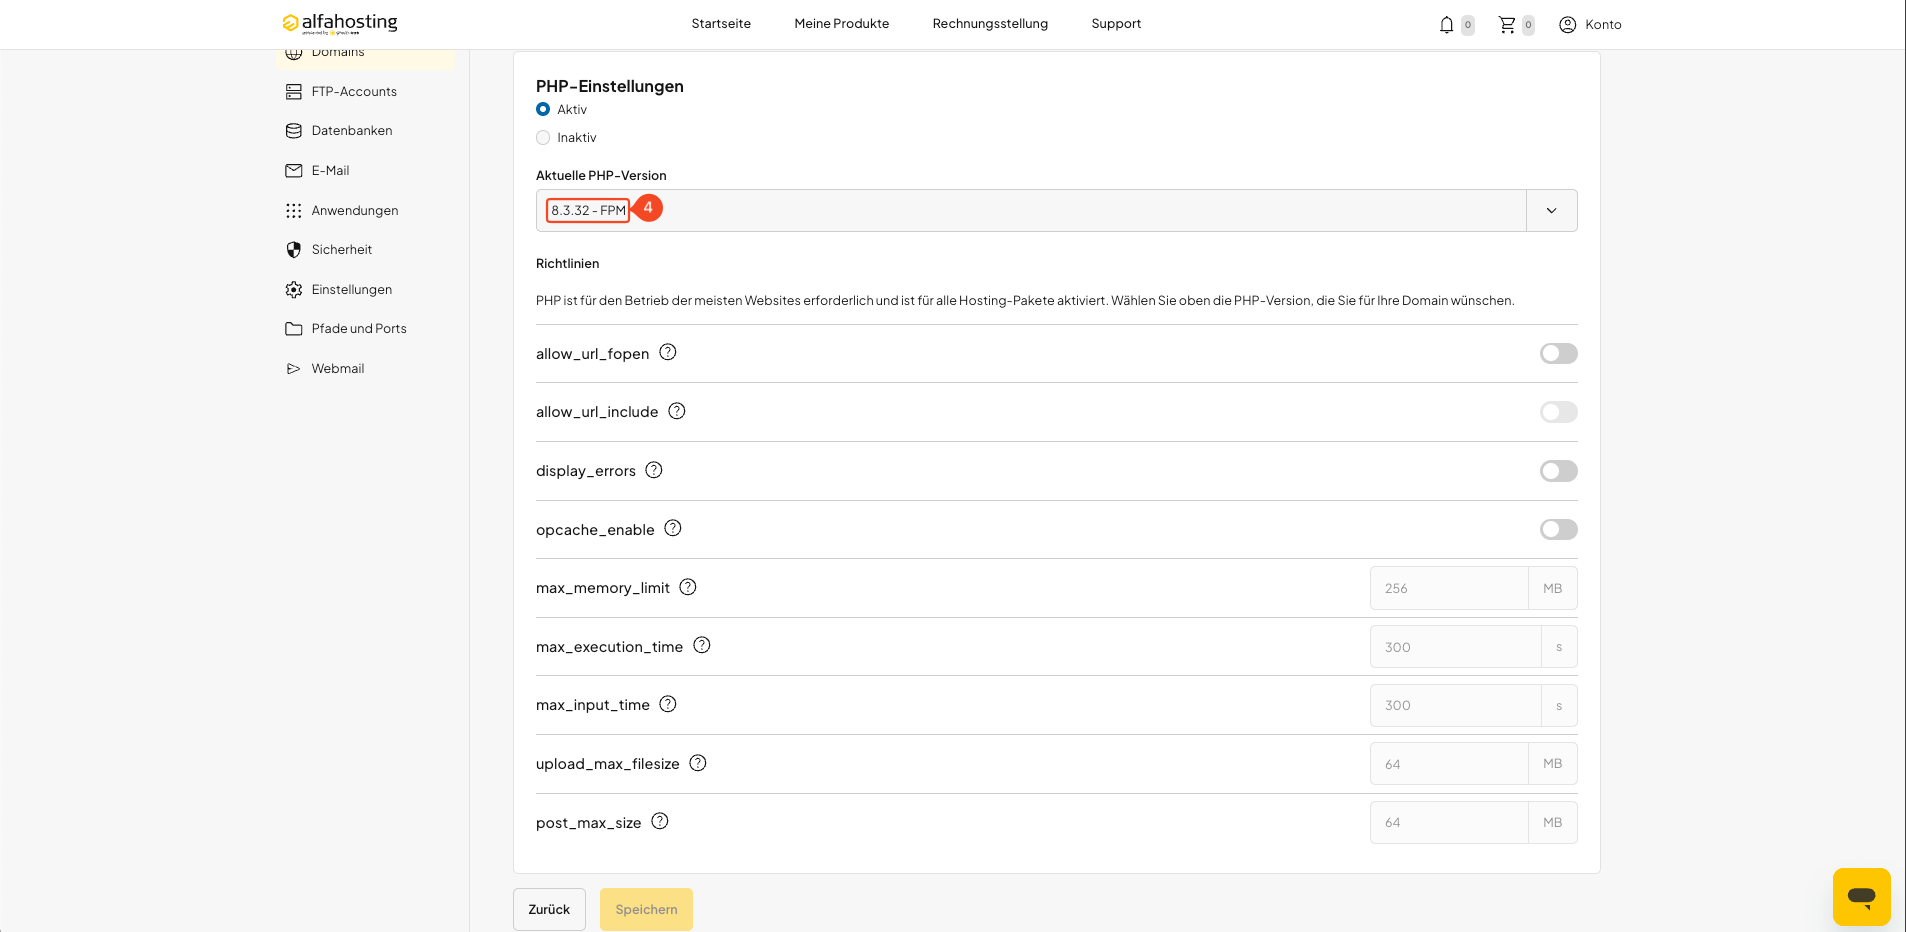Open the notifications bell icon
The image size is (1906, 932).
click(x=1446, y=24)
